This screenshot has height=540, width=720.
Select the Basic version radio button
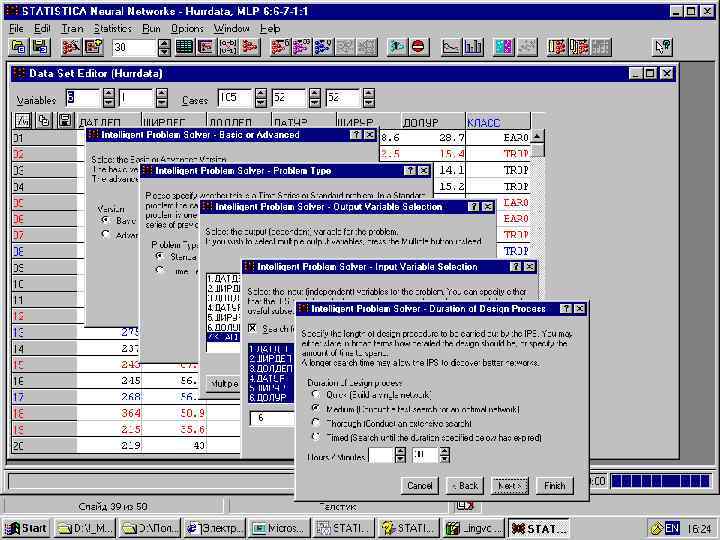pos(105,220)
